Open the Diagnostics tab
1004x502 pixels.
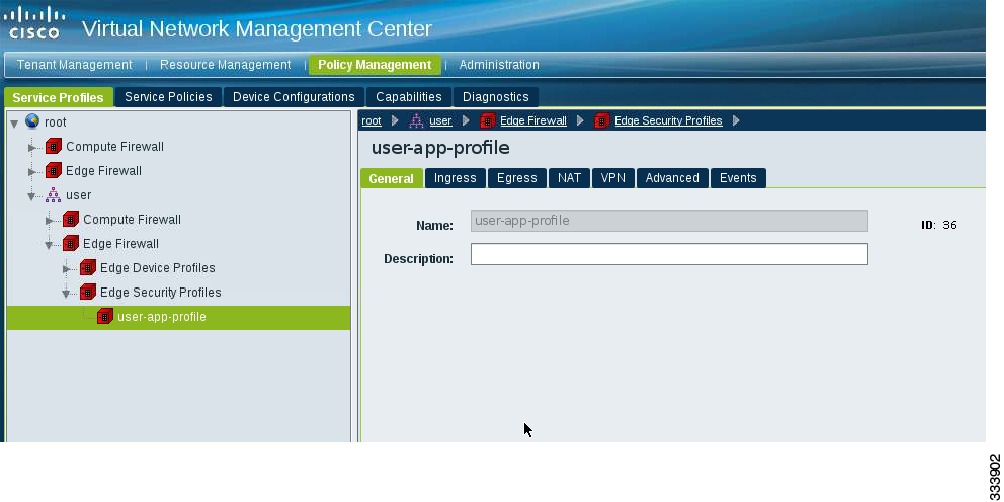click(x=496, y=97)
